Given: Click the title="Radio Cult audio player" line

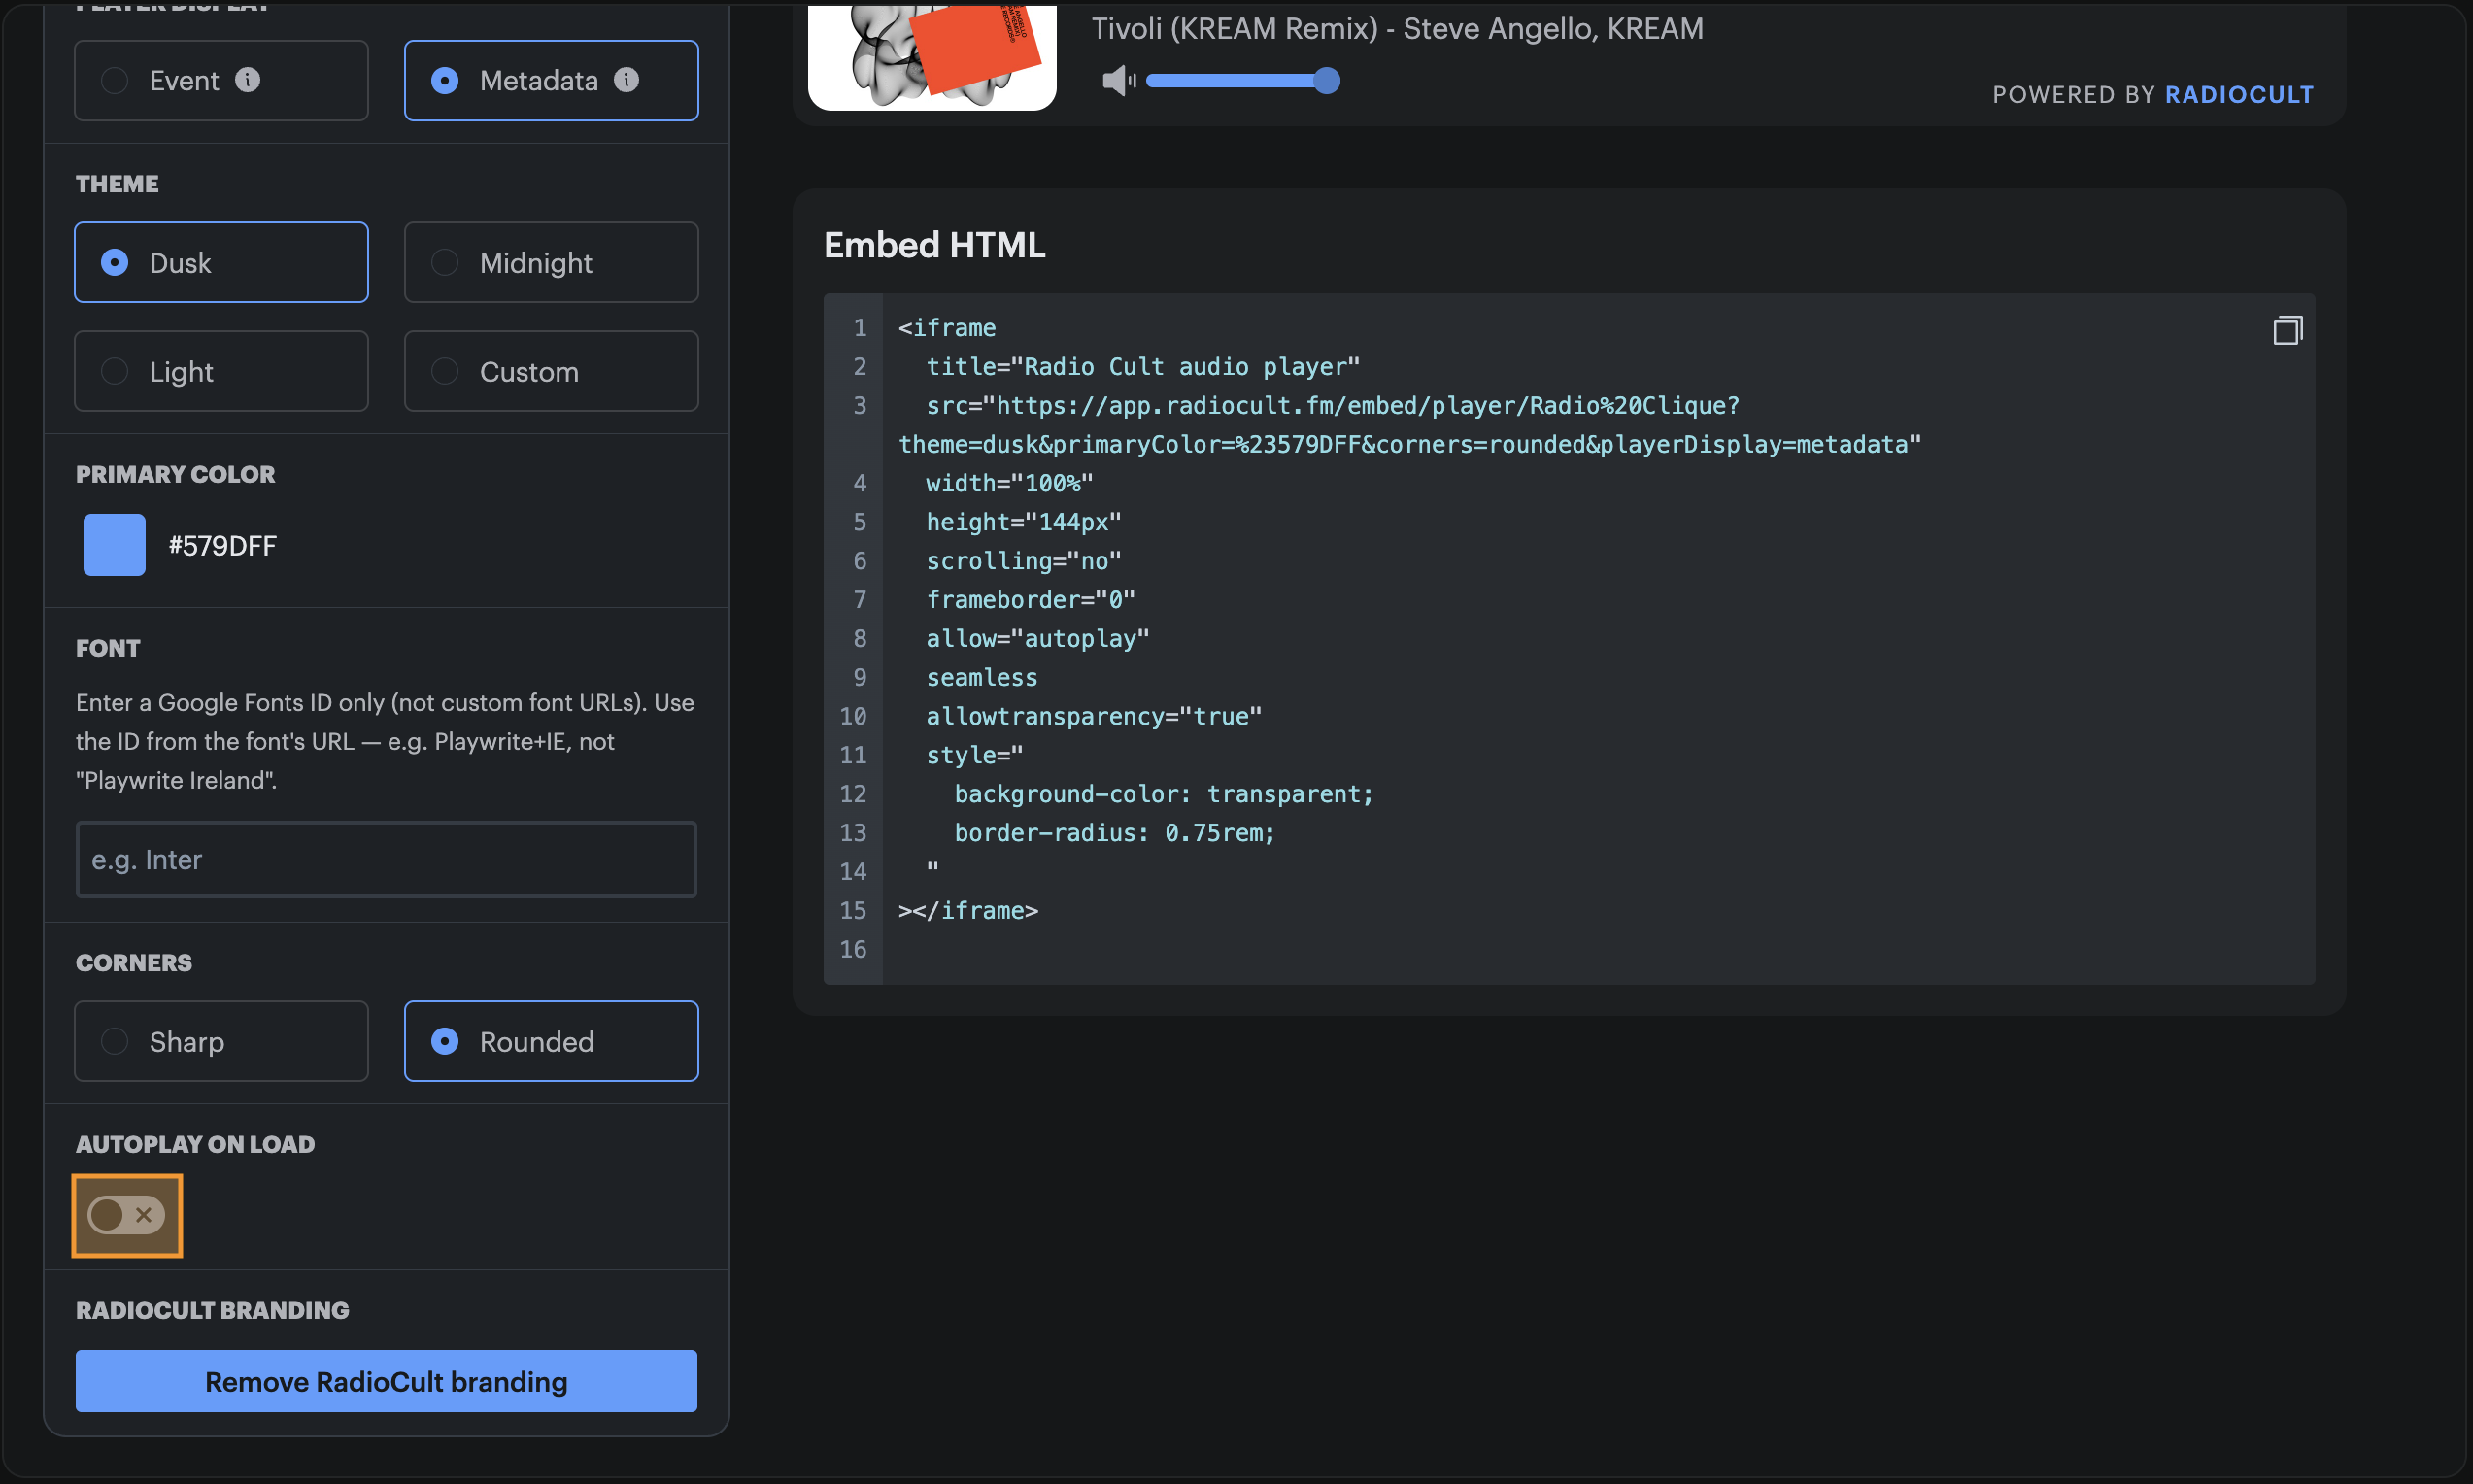Looking at the screenshot, I should point(1143,367).
